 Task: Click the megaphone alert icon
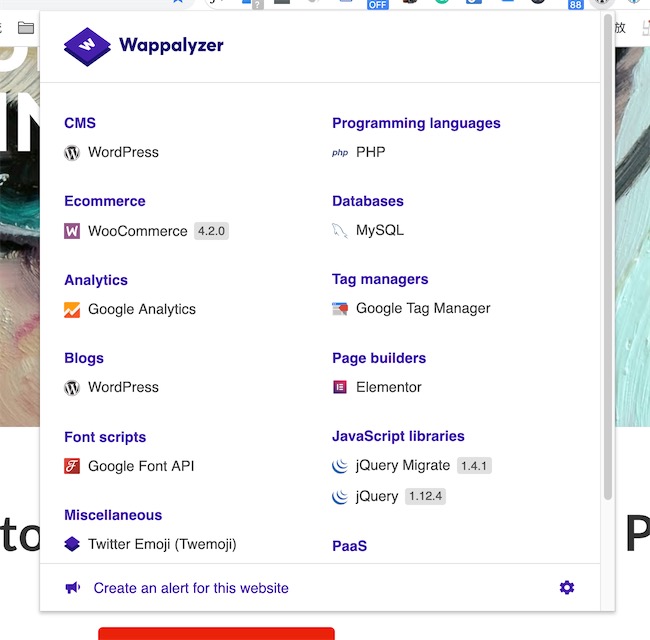[73, 587]
